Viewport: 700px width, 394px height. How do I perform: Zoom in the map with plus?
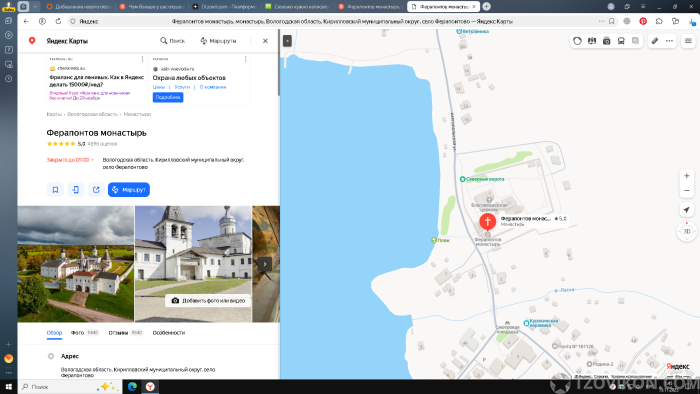click(x=687, y=176)
